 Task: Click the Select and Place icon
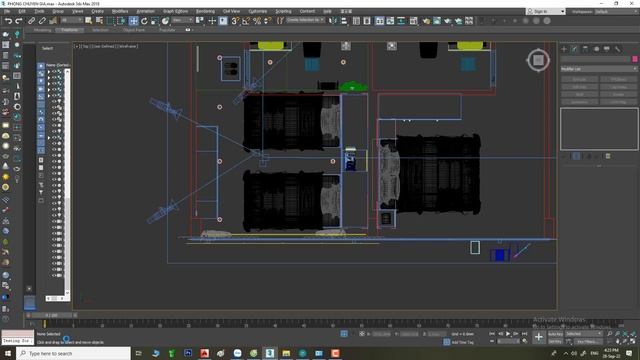165,21
